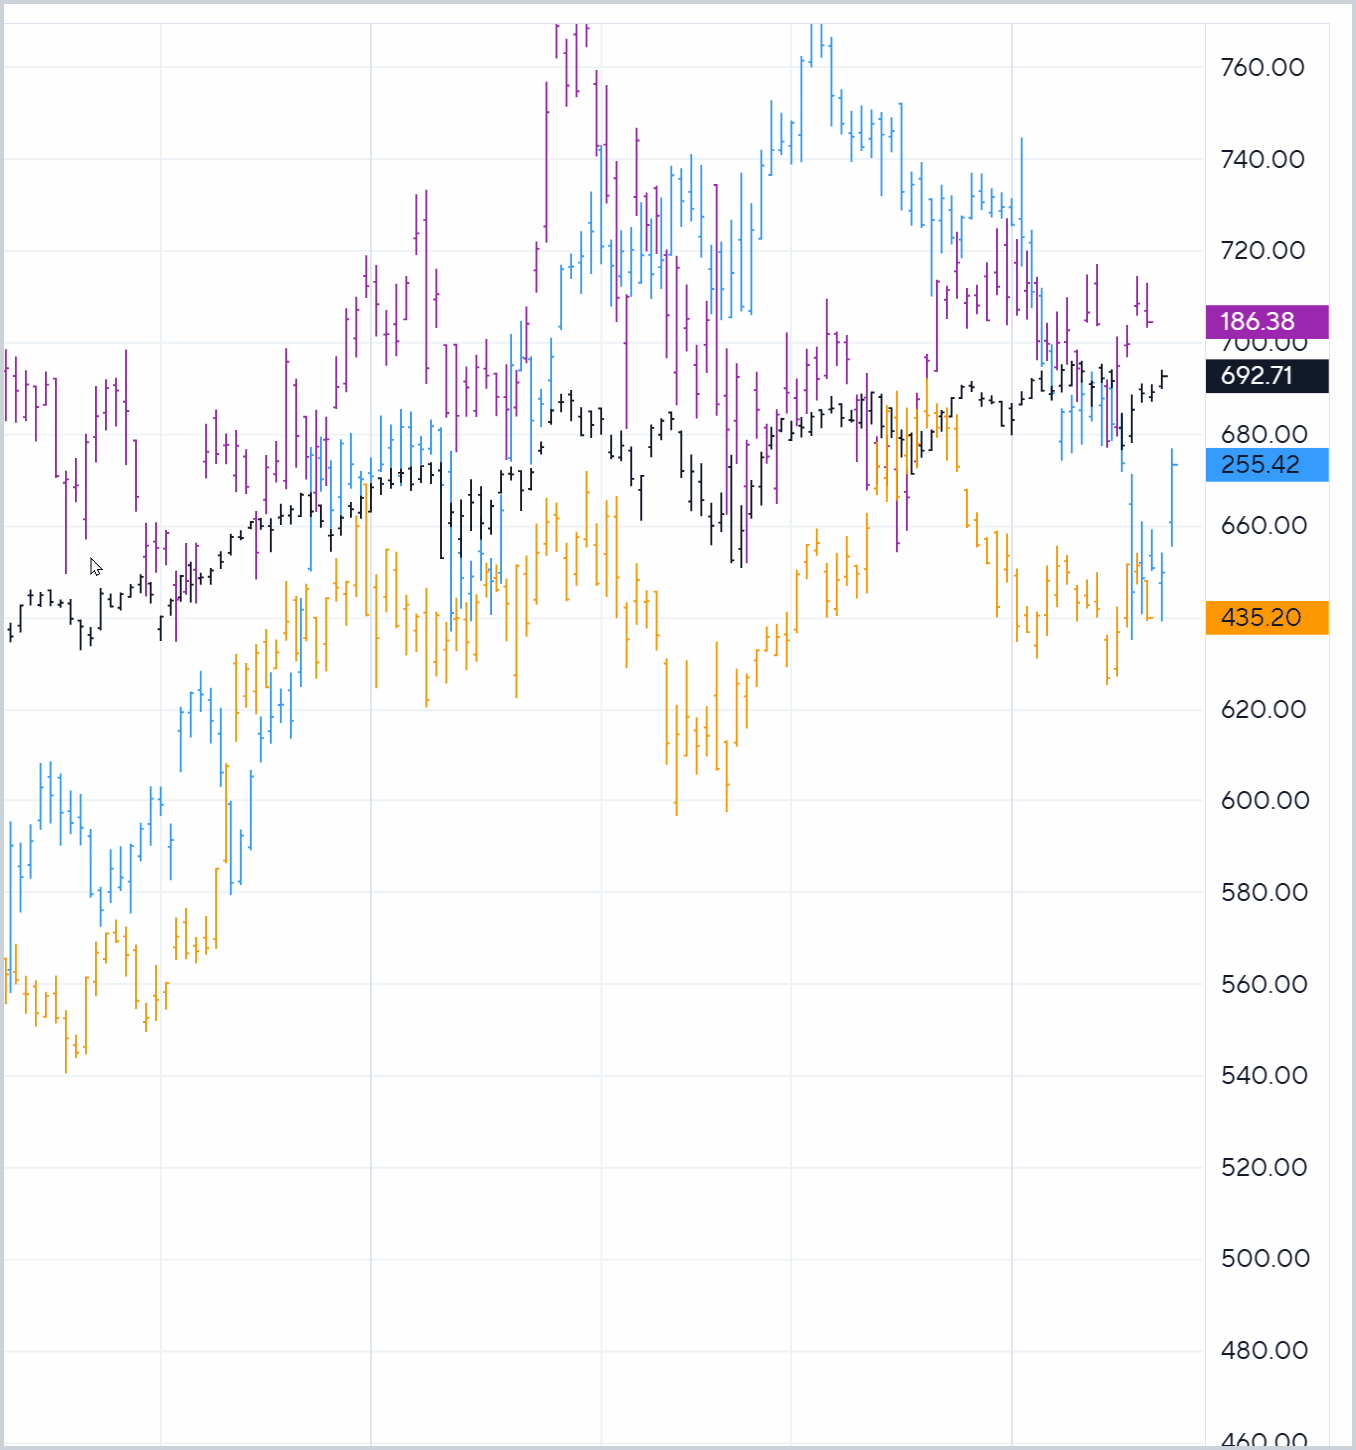Viewport: 1356px width, 1450px height.
Task: Click the 520.00 price axis label
Action: [x=1263, y=1167]
